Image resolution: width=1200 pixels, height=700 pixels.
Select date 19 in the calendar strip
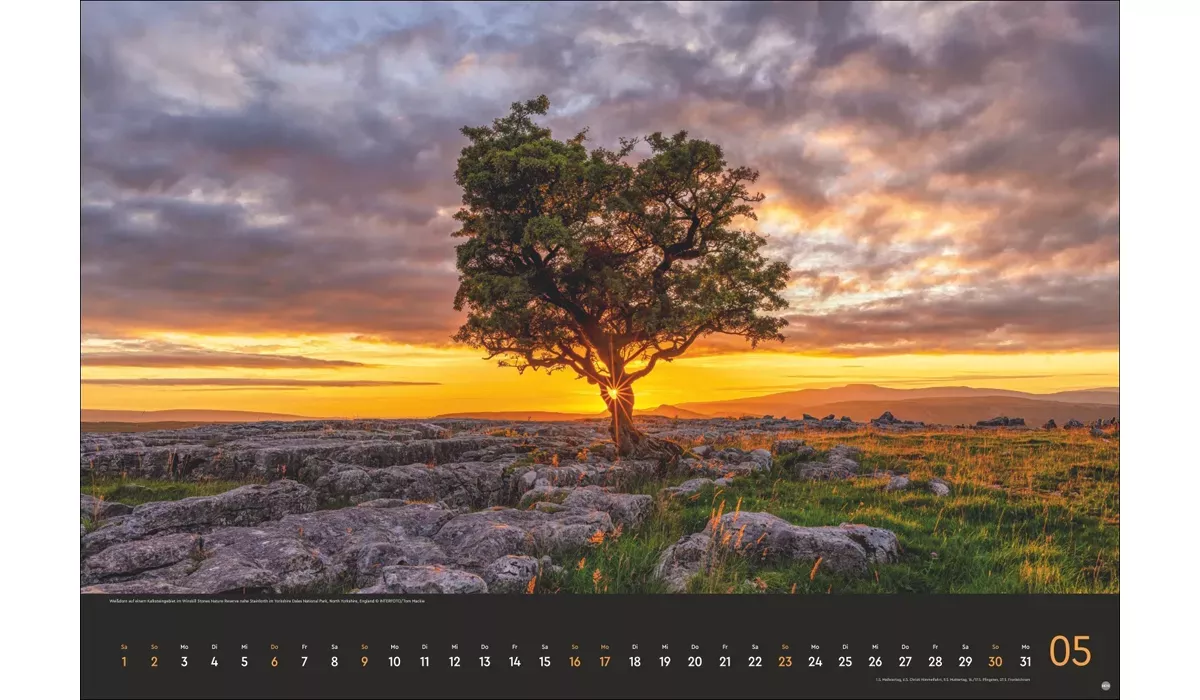point(665,661)
